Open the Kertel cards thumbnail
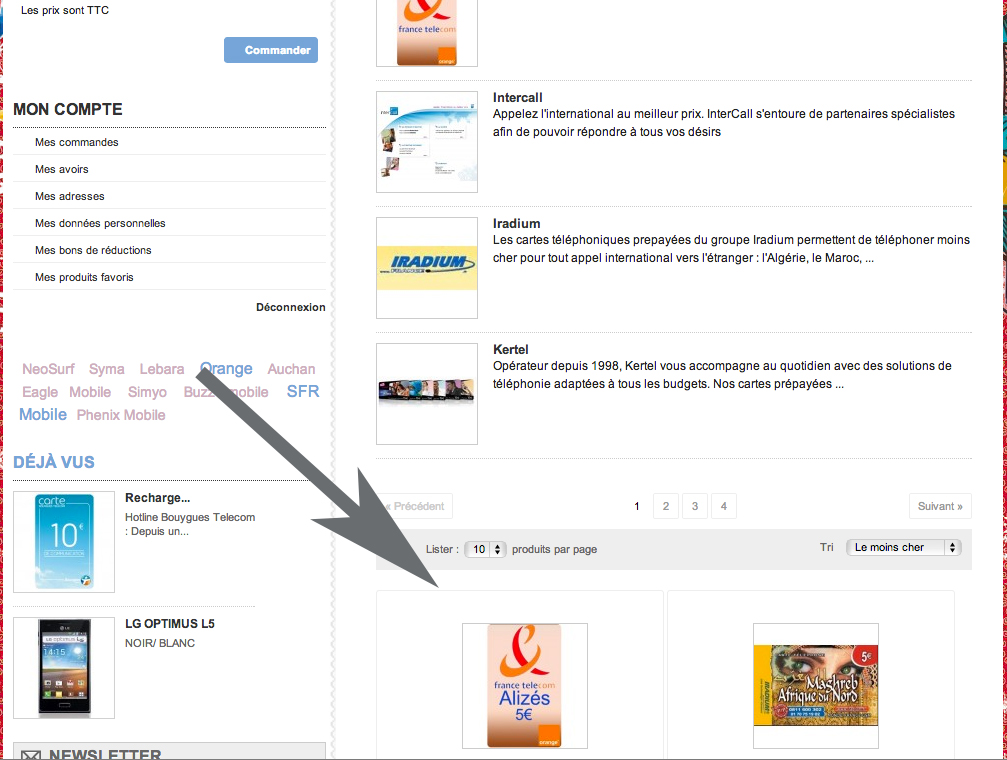Image resolution: width=1007 pixels, height=760 pixels. [x=426, y=393]
